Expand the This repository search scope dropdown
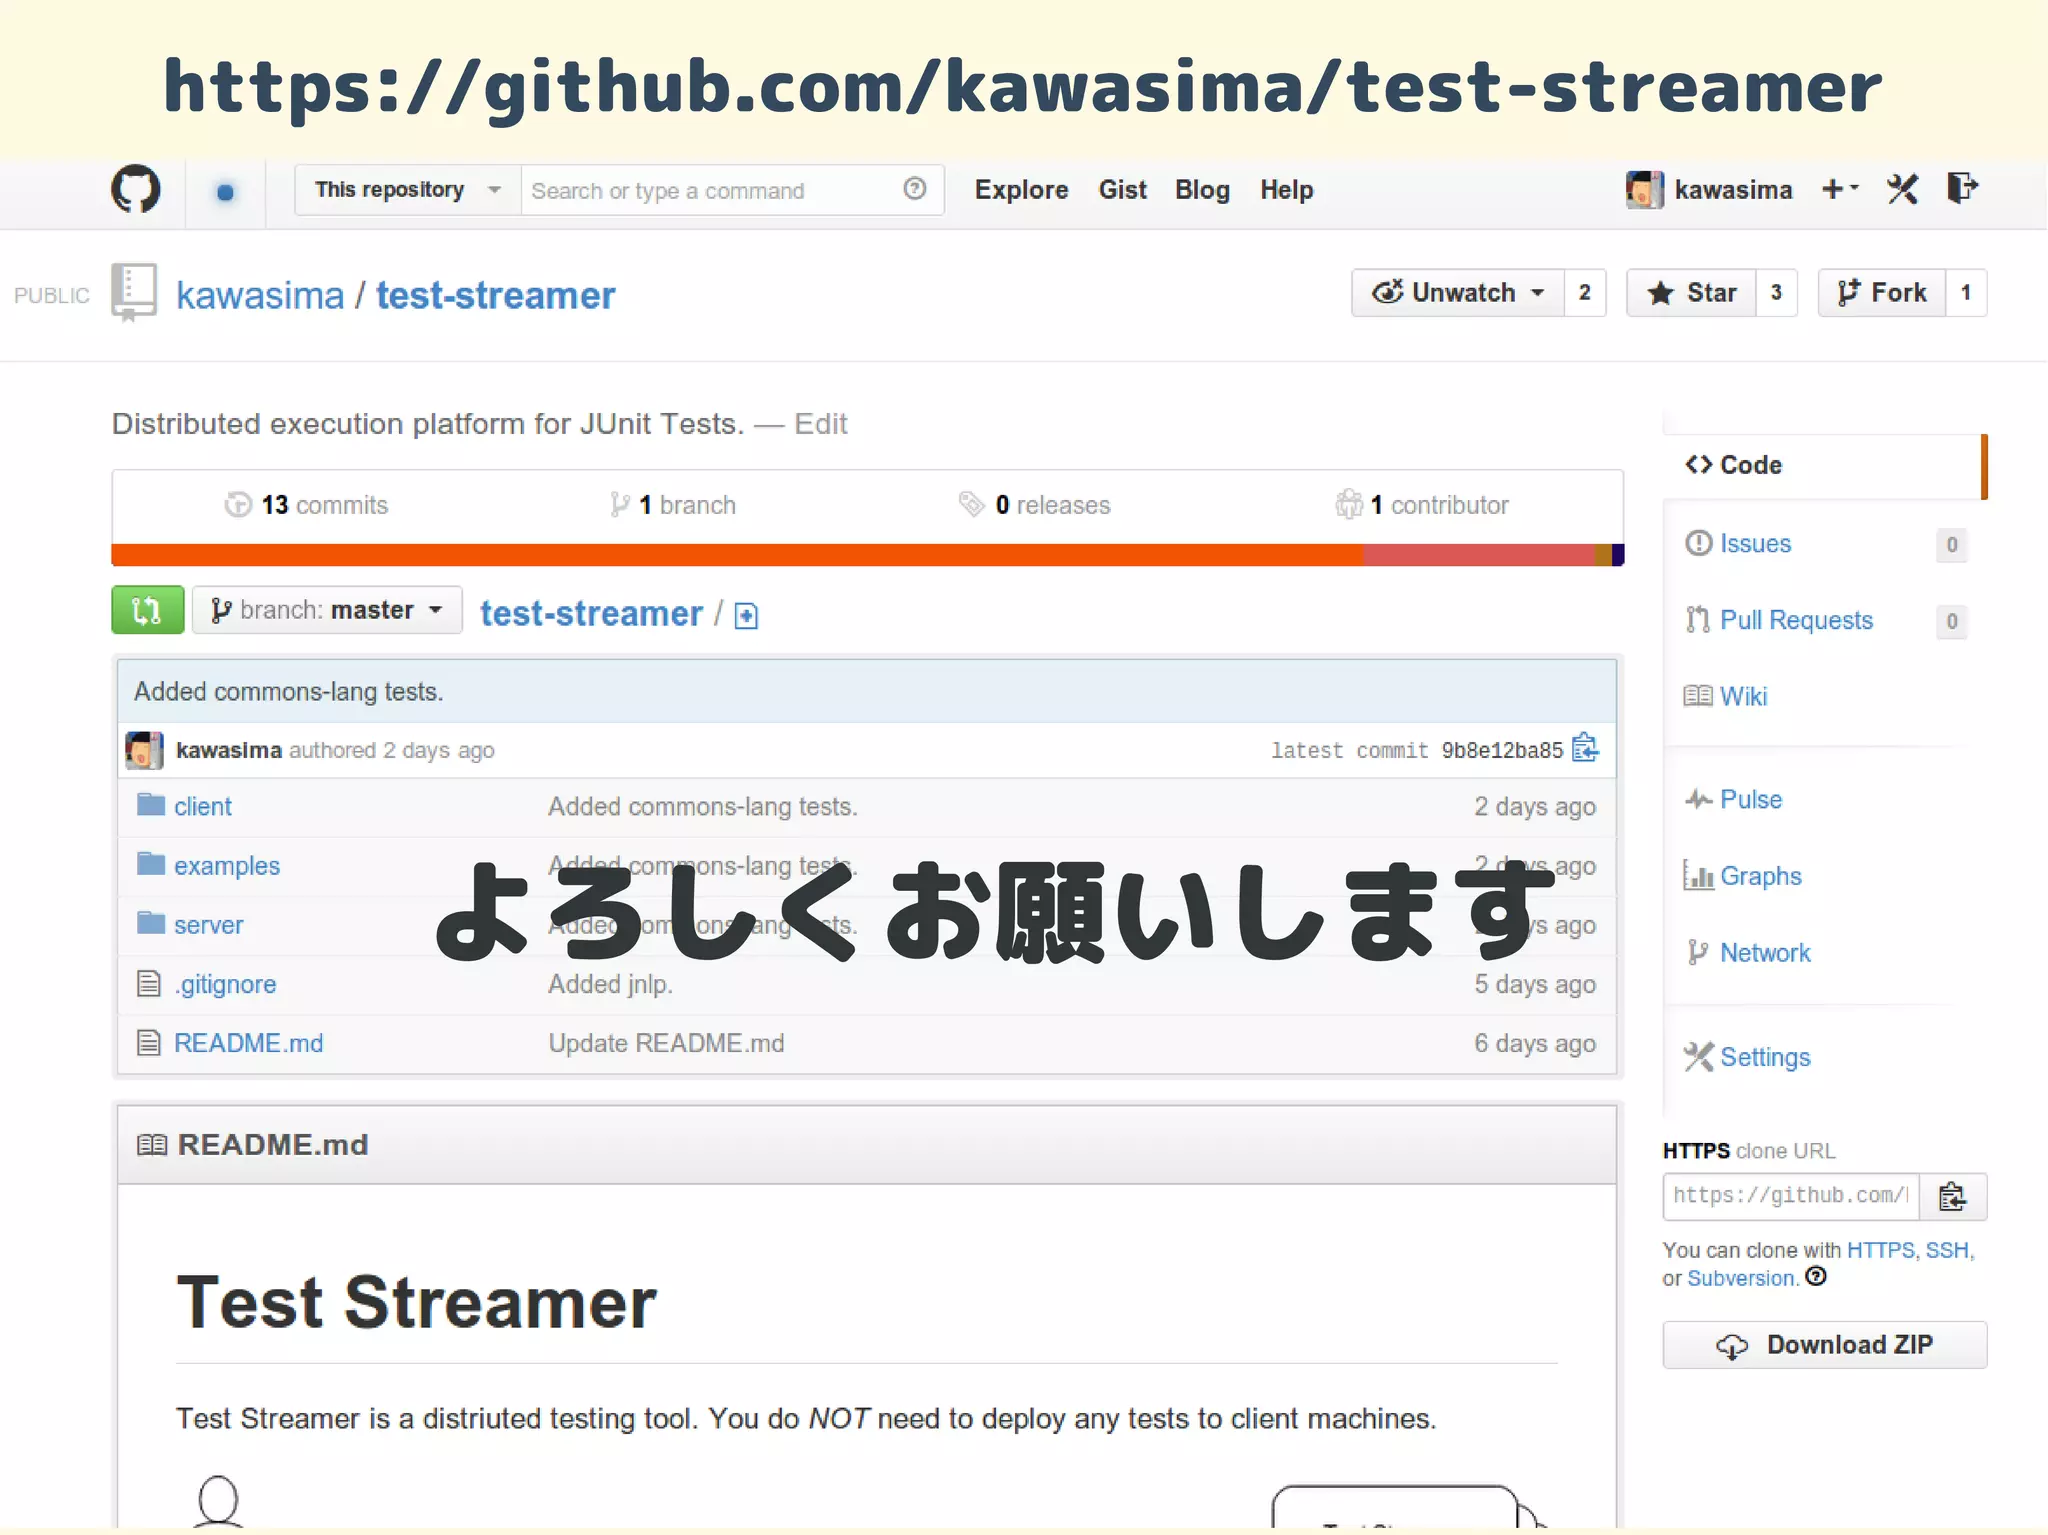2048x1535 pixels. [x=408, y=190]
